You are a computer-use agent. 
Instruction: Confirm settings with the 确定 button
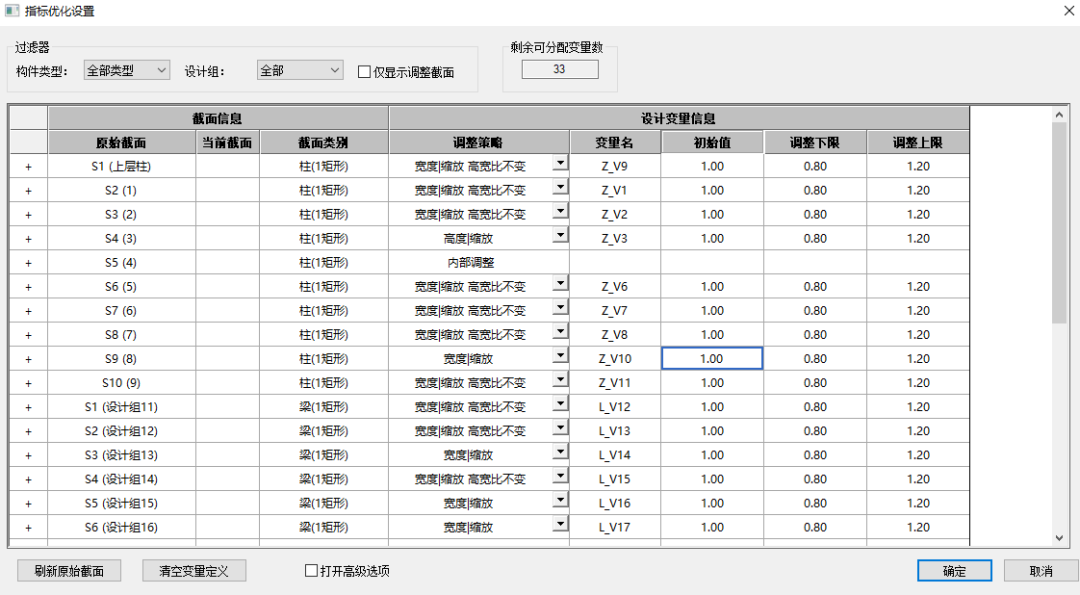click(952, 570)
